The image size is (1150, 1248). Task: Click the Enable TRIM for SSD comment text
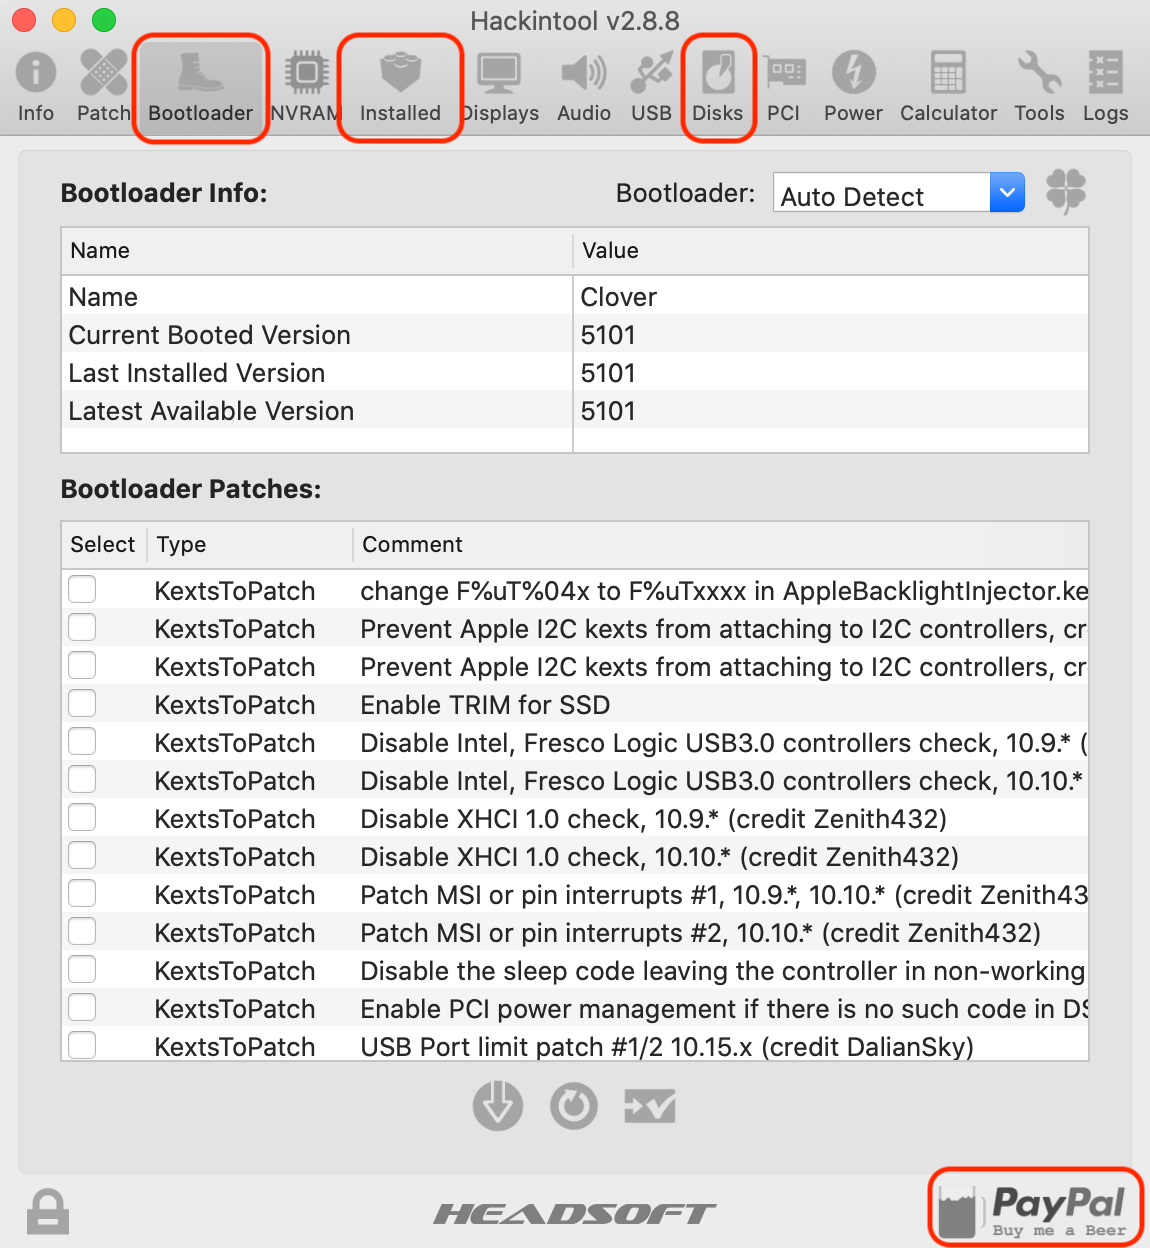(485, 705)
